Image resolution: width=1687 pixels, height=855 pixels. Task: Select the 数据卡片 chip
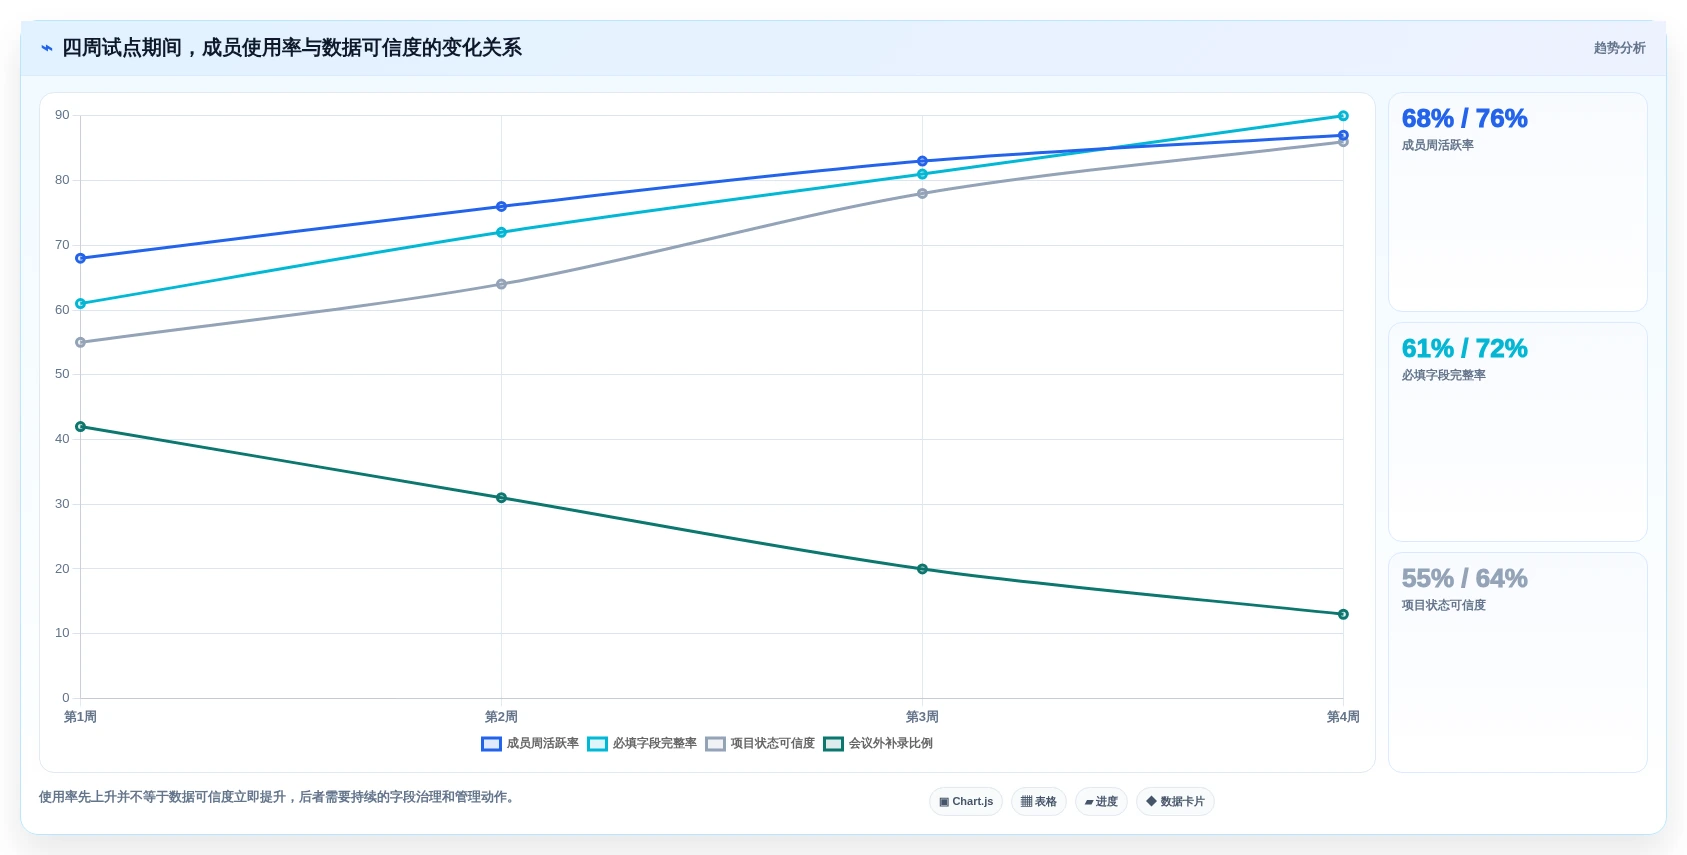pos(1175,802)
